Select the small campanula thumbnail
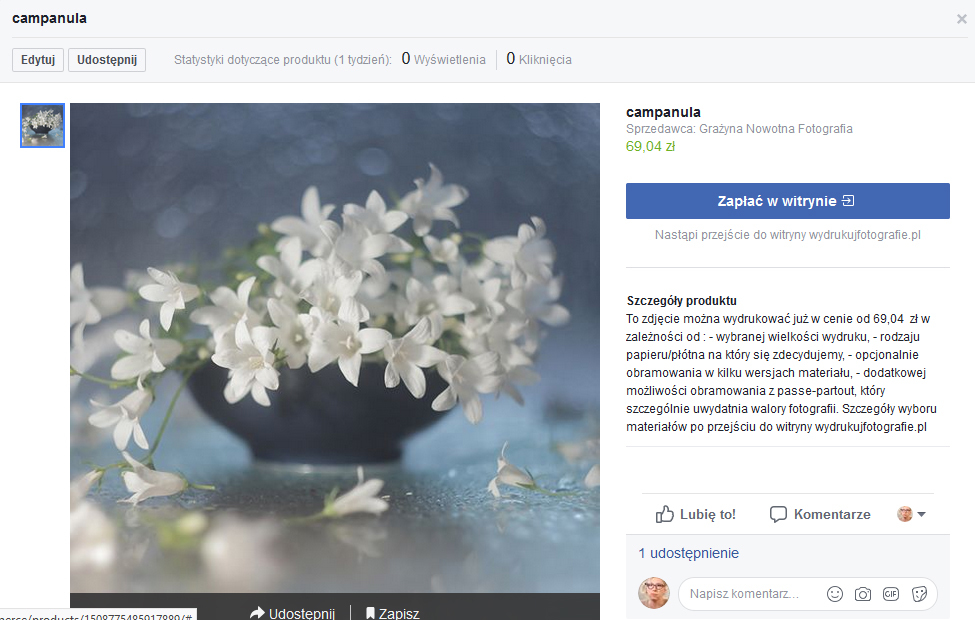Image resolution: width=975 pixels, height=620 pixels. [43, 126]
